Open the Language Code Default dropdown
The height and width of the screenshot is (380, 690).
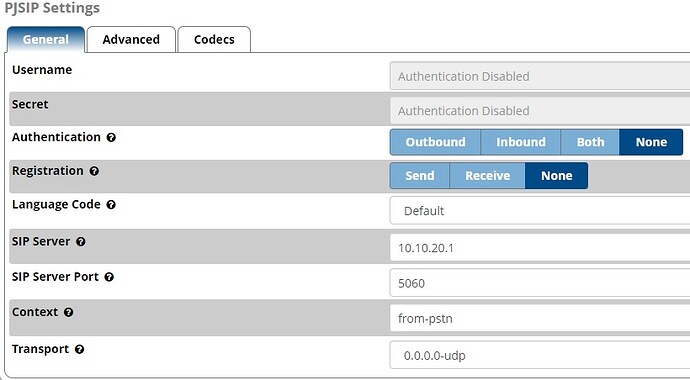(540, 211)
